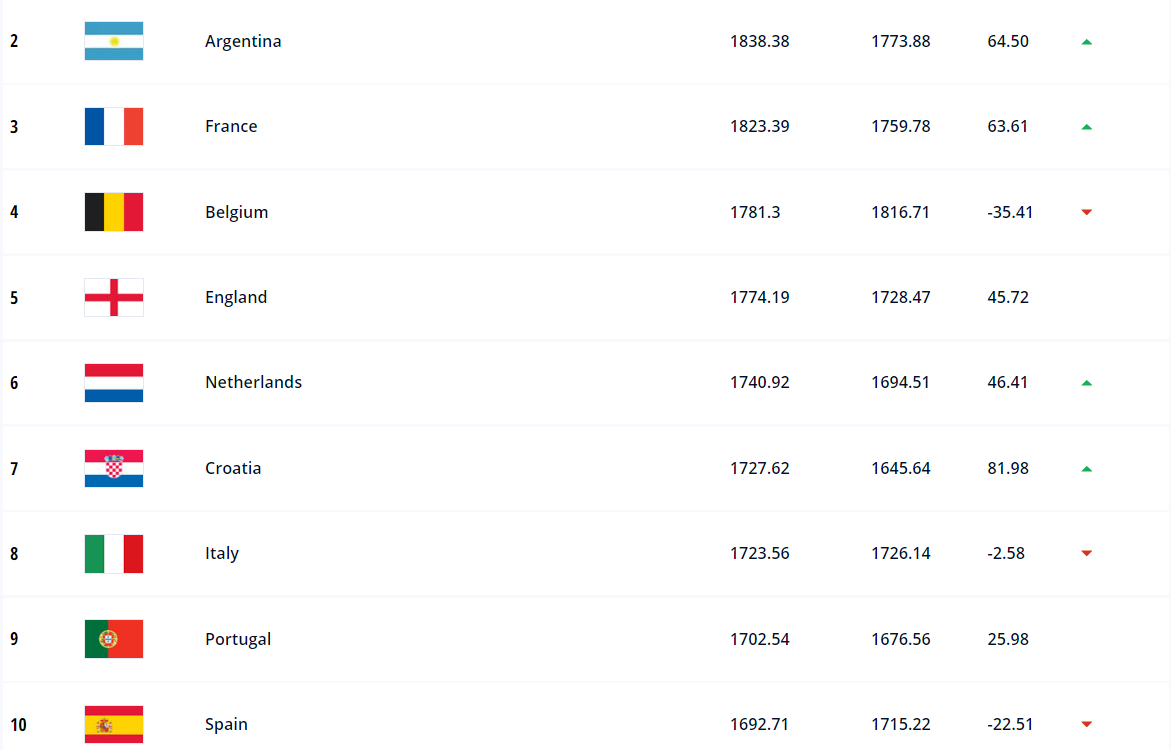Viewport: 1171px width, 750px height.
Task: Click the Argentina flag icon
Action: 114,41
